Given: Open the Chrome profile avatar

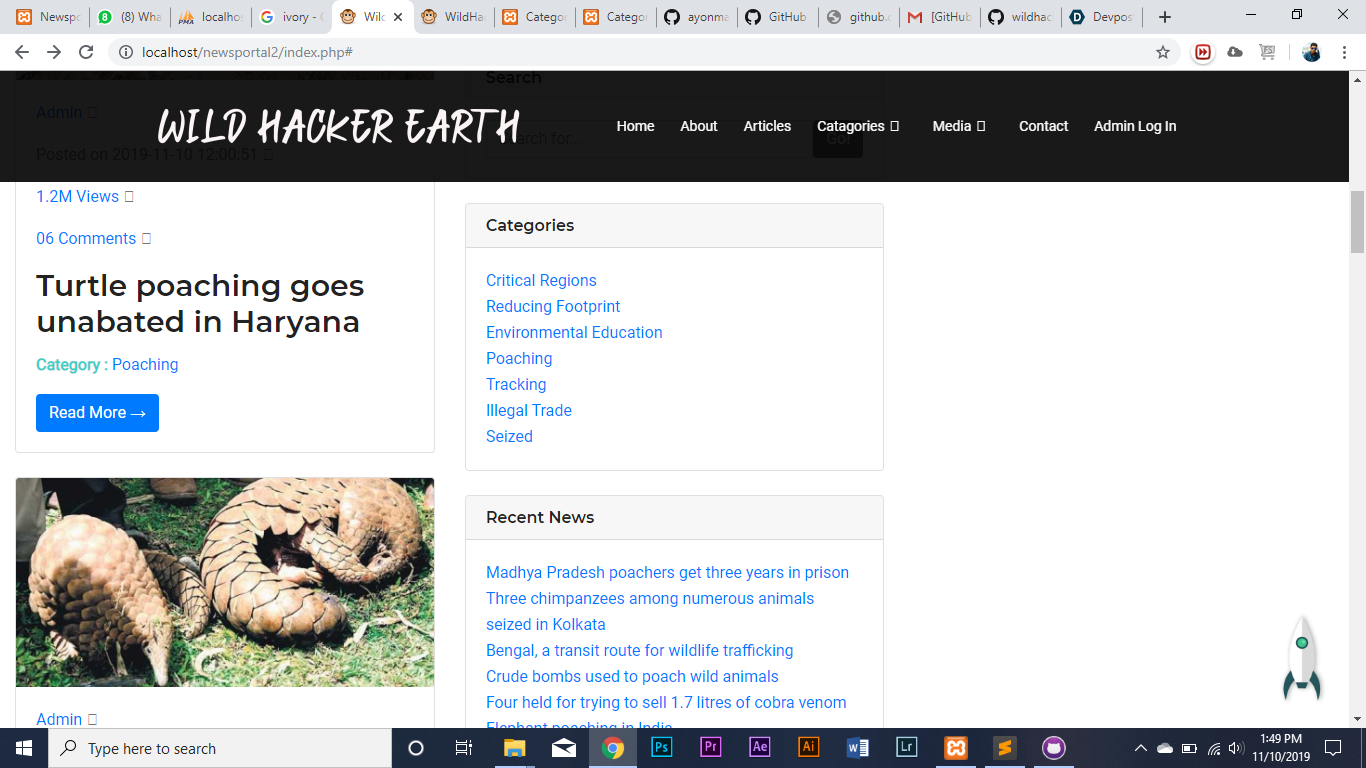Looking at the screenshot, I should coord(1312,52).
